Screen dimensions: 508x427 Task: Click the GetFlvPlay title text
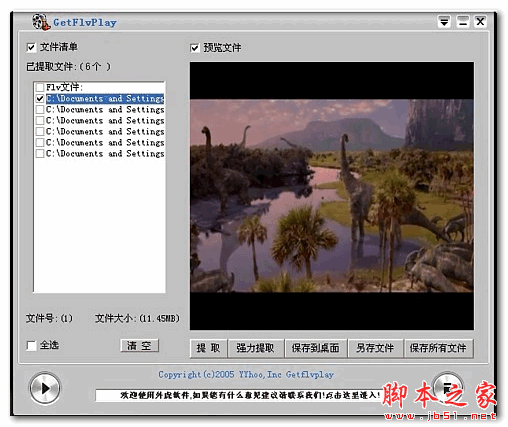[x=85, y=23]
